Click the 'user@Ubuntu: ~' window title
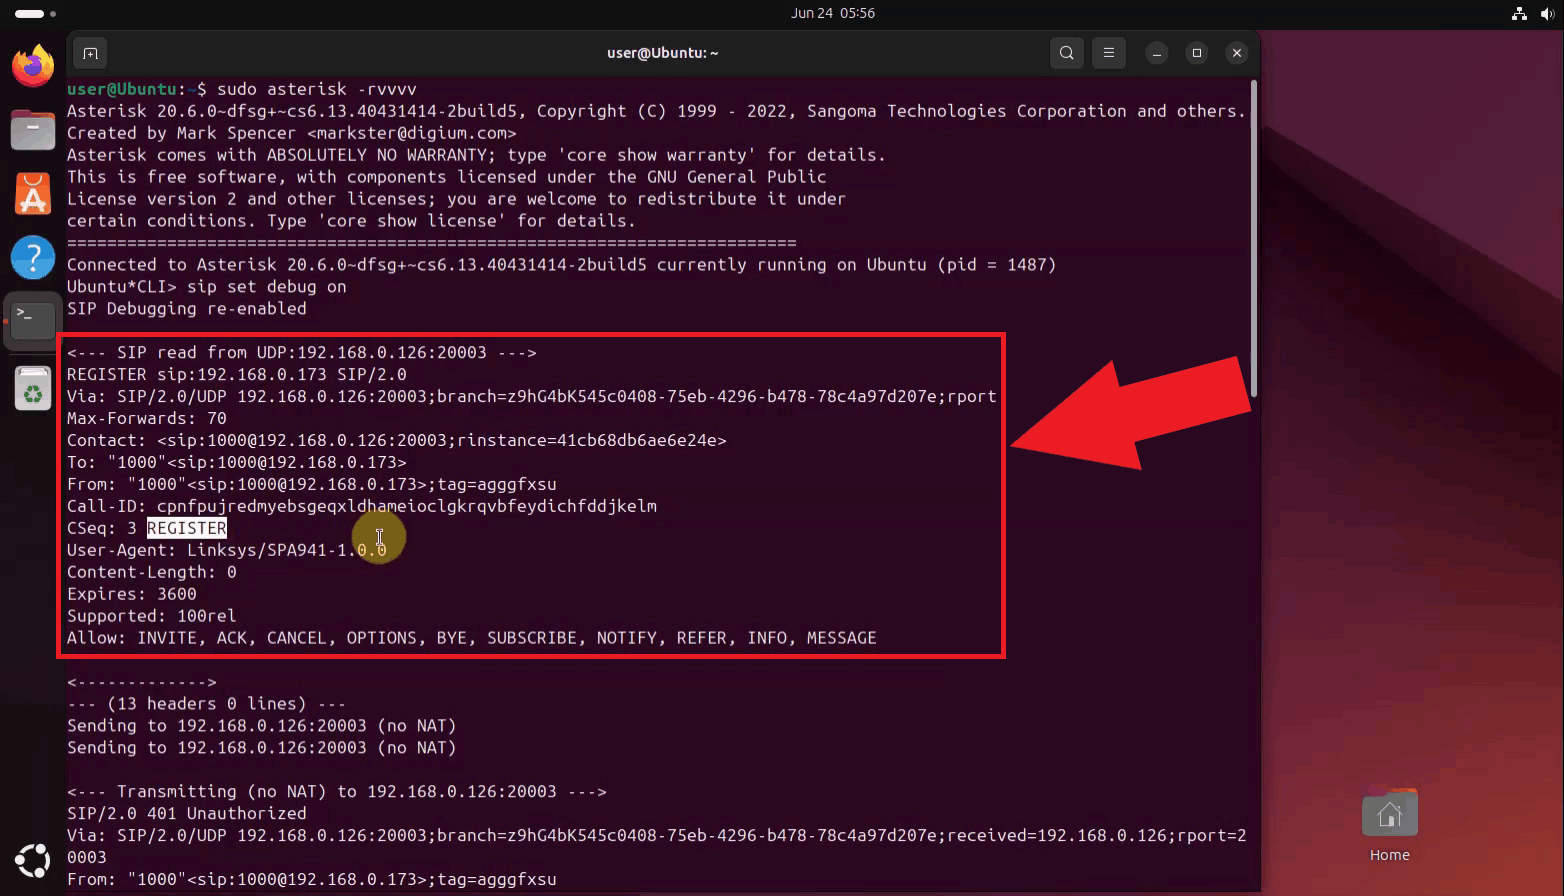1564x896 pixels. pyautogui.click(x=663, y=53)
